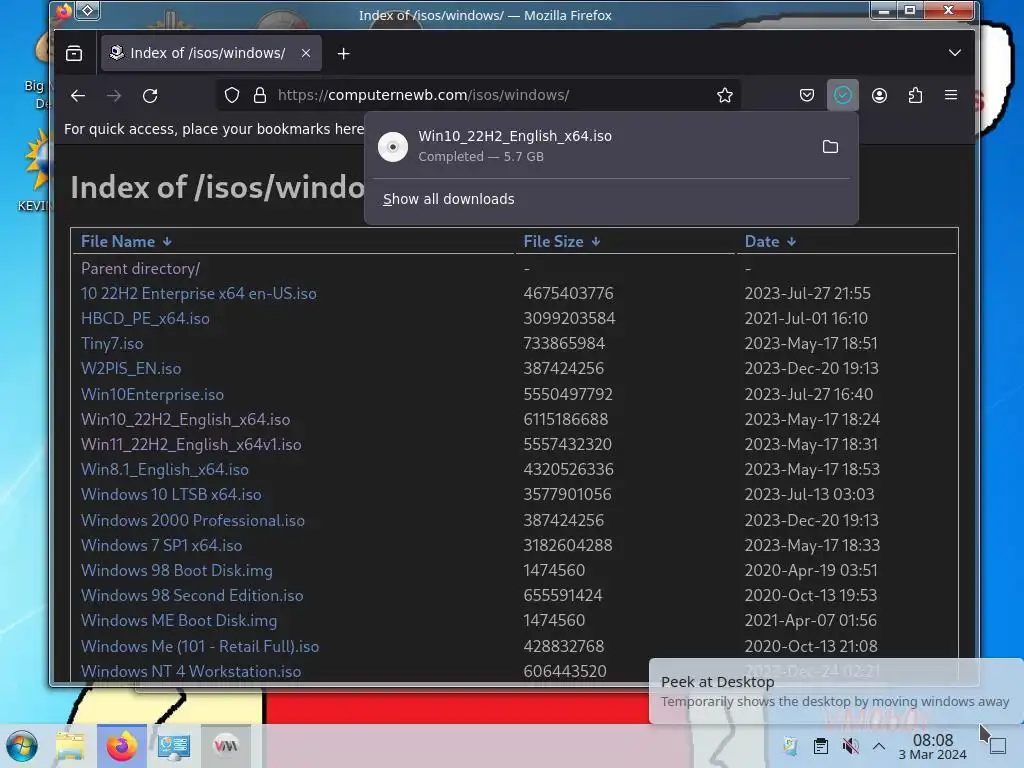Click Windows 7 SP1 x64.iso link
Image resolution: width=1024 pixels, height=768 pixels.
pos(161,545)
